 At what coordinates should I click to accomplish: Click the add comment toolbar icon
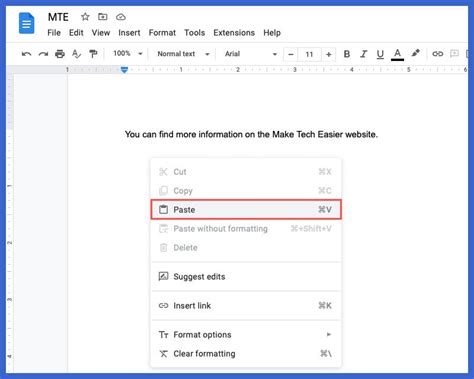click(x=454, y=54)
